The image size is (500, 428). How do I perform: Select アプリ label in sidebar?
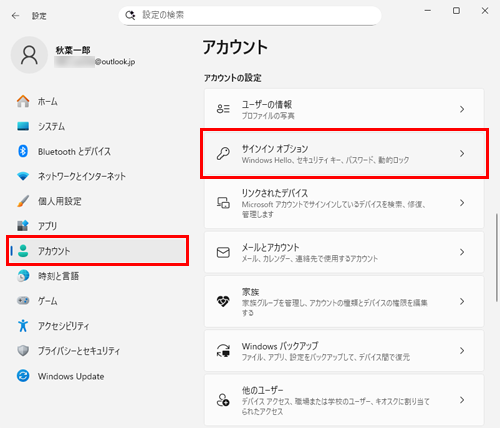pyautogui.click(x=47, y=226)
